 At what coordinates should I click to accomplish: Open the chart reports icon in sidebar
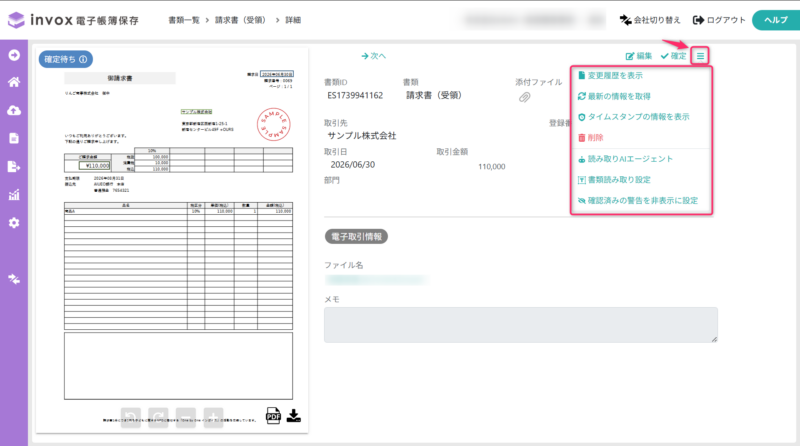14,194
